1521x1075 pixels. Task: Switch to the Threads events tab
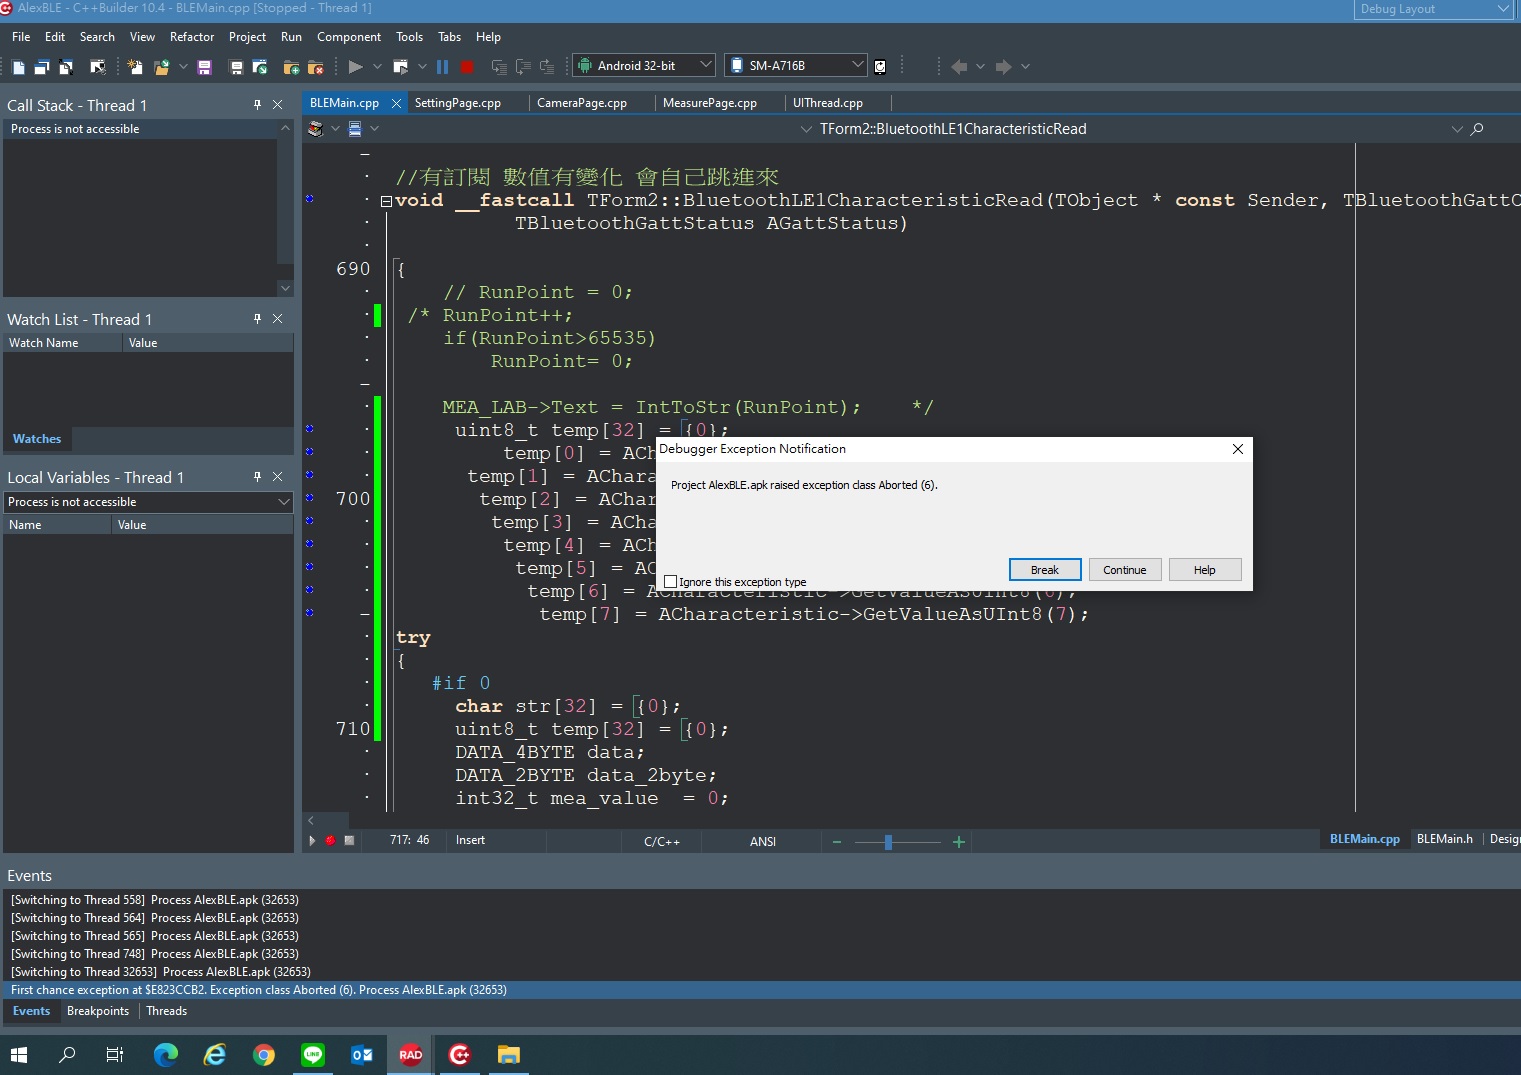166,1011
